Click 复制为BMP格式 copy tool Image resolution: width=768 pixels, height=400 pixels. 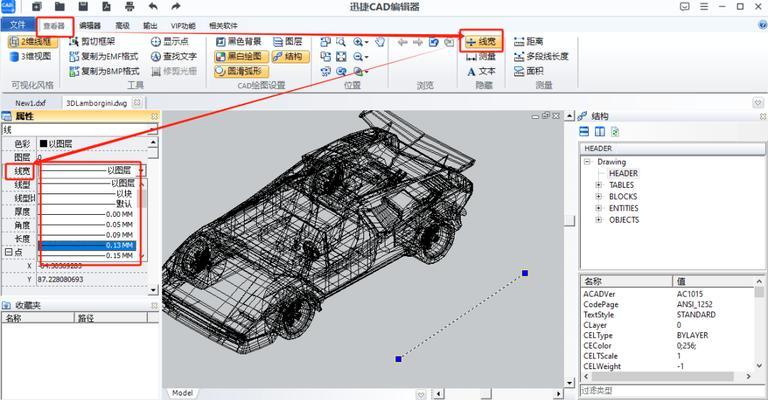[104, 71]
